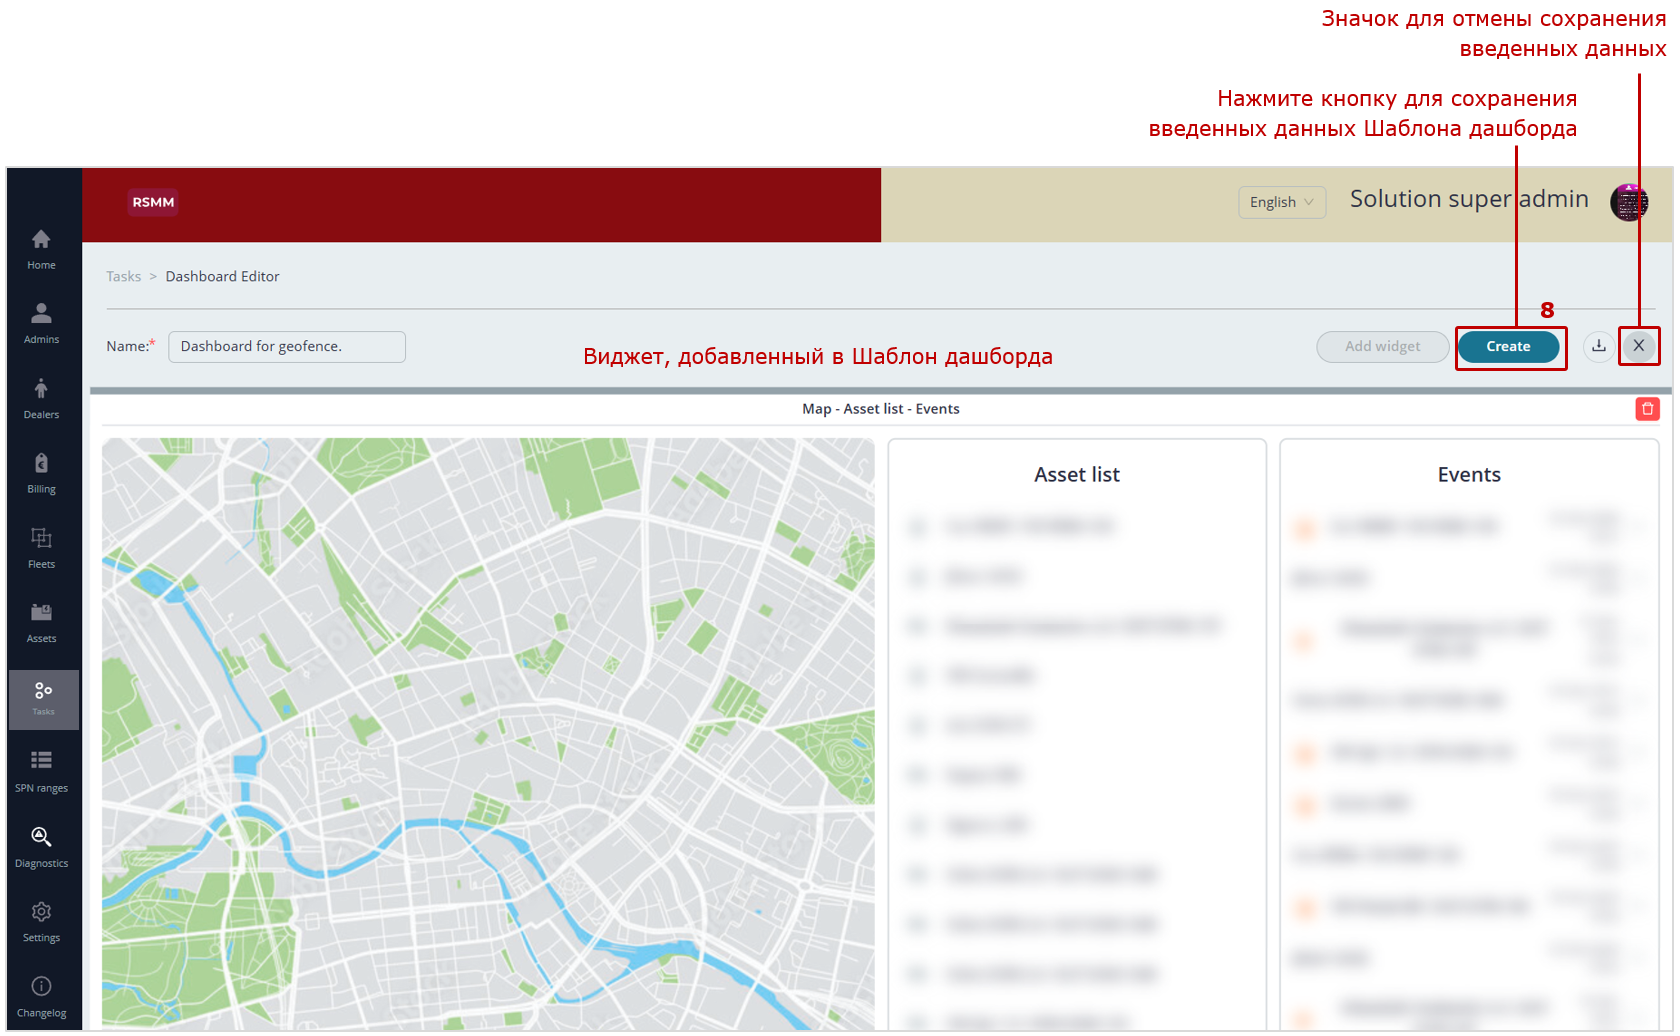
Task: Select the Tasks item in sidebar
Action: (x=43, y=698)
